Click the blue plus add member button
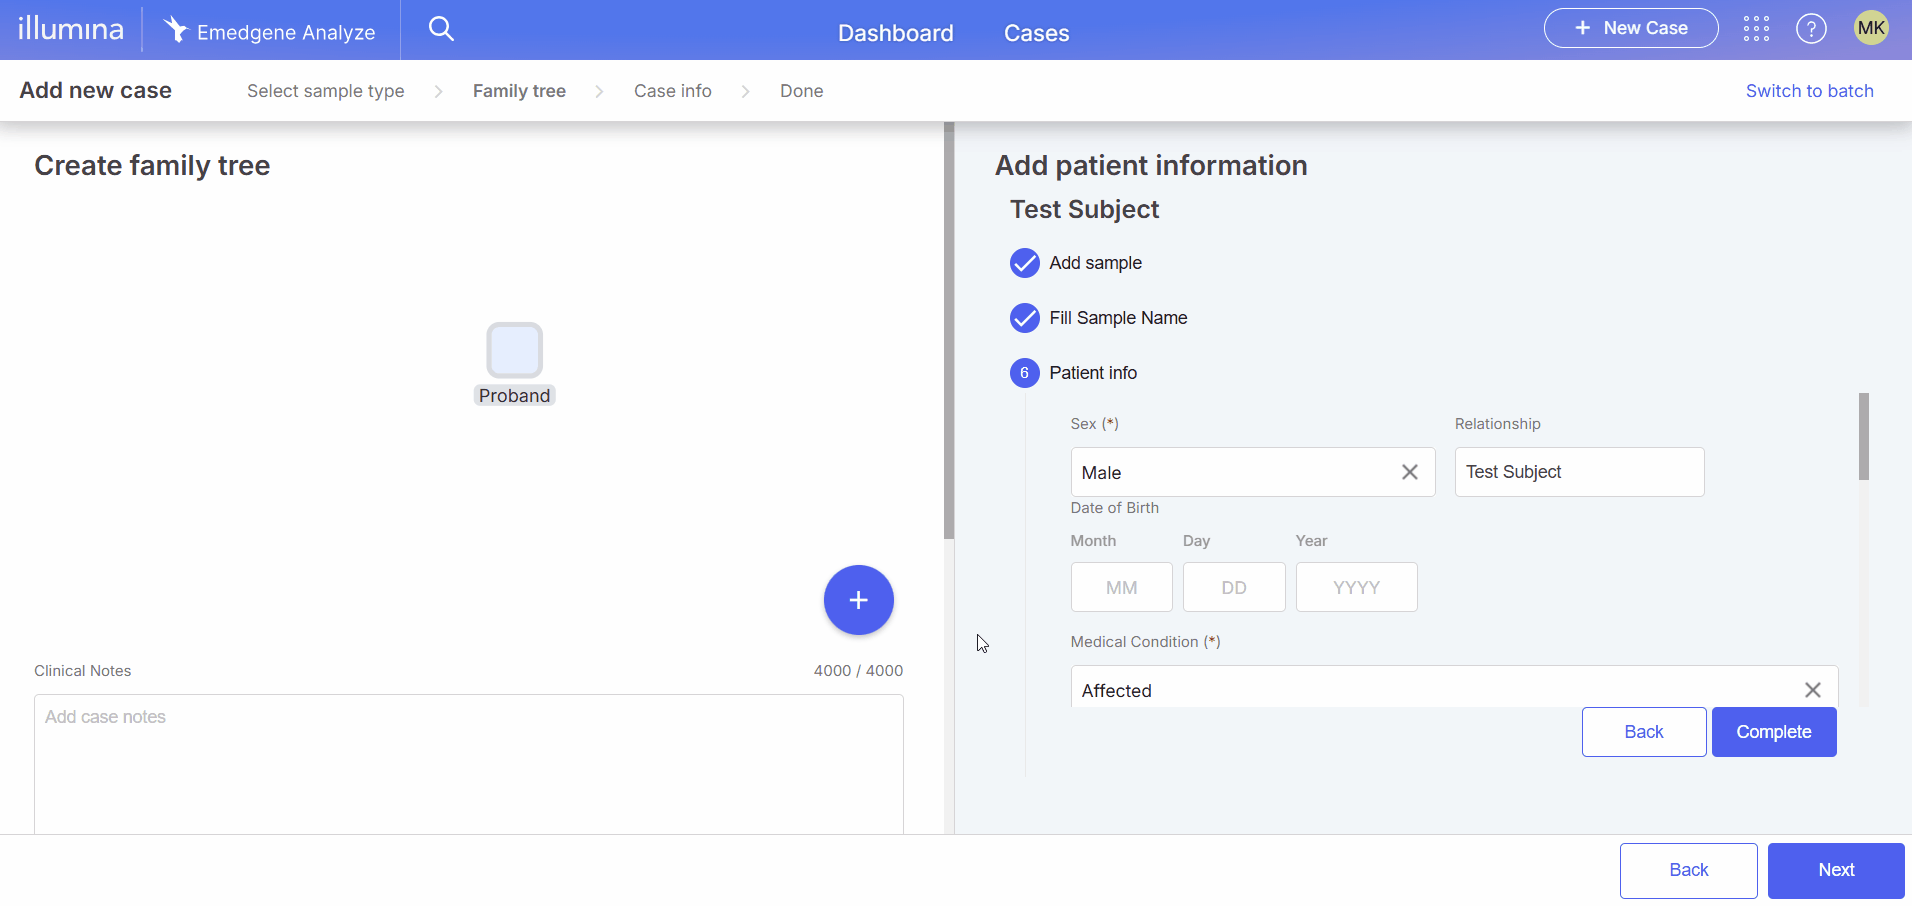The image size is (1912, 906). [858, 600]
